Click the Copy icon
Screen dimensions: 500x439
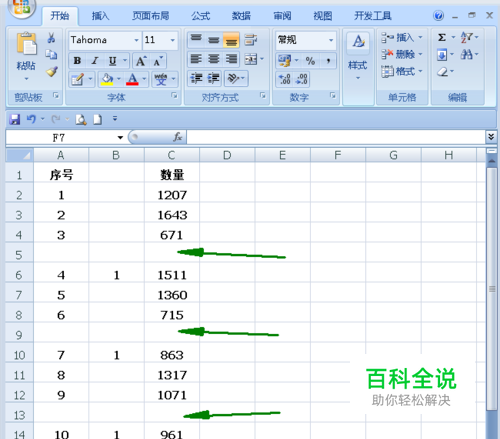(51, 54)
